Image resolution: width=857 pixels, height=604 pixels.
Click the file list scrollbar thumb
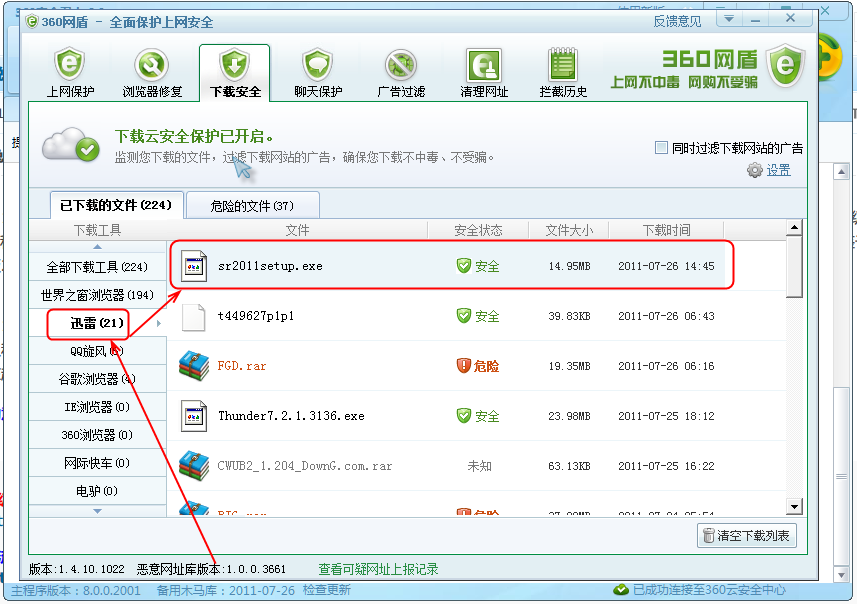coord(794,266)
